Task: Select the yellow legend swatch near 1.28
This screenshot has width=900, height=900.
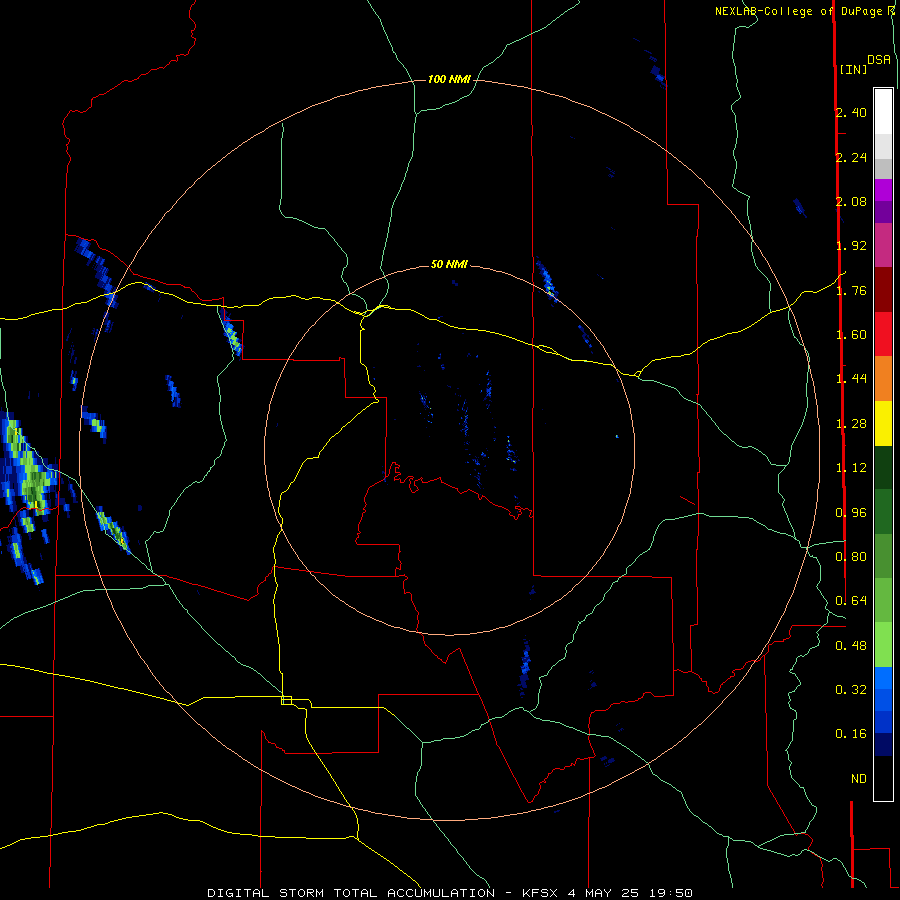Action: coord(883,423)
